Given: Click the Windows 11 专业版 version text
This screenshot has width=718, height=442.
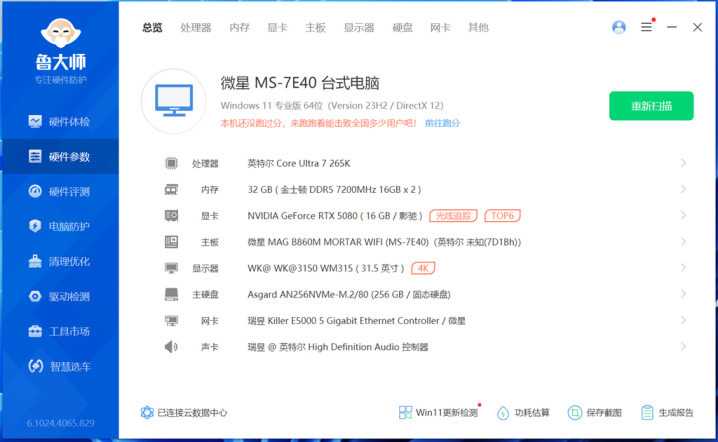Looking at the screenshot, I should [x=332, y=105].
